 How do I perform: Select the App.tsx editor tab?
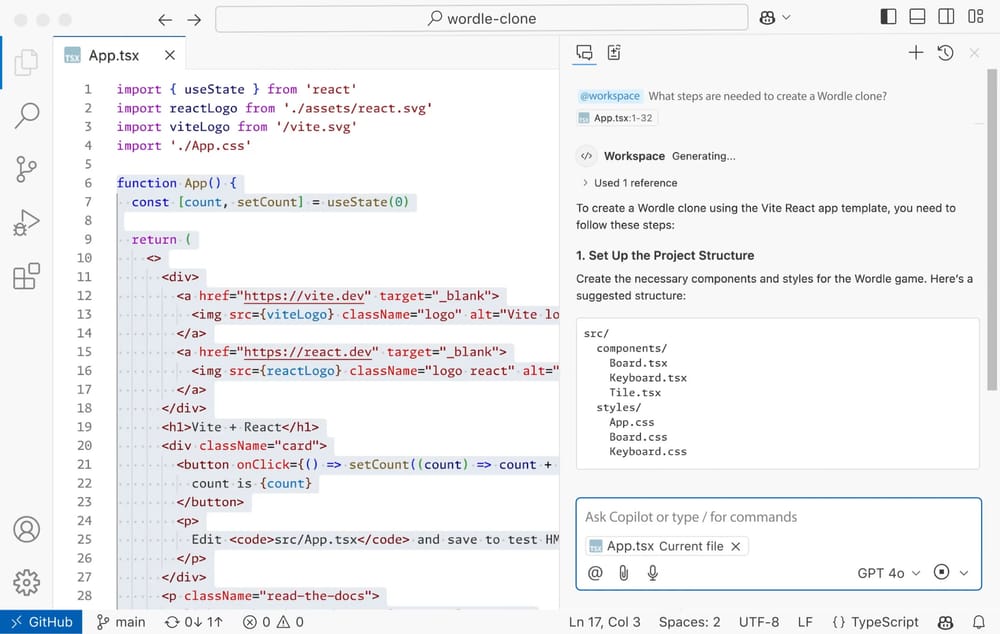click(114, 56)
